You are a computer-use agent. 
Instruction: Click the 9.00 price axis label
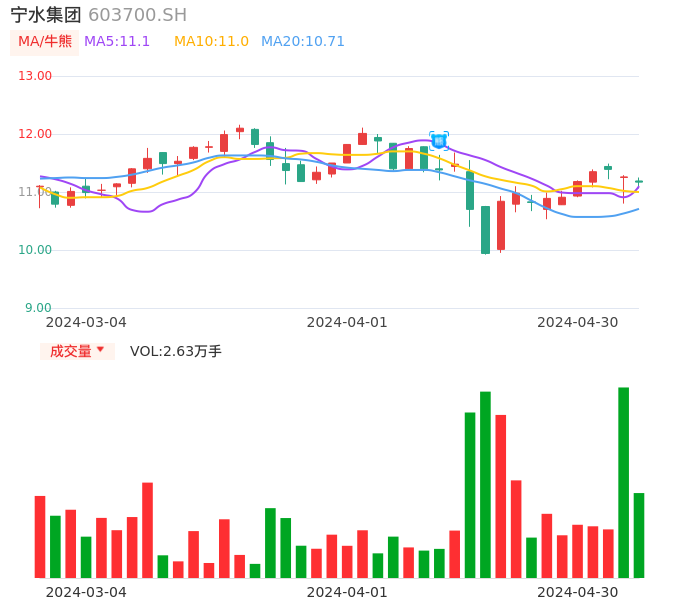pos(39,308)
